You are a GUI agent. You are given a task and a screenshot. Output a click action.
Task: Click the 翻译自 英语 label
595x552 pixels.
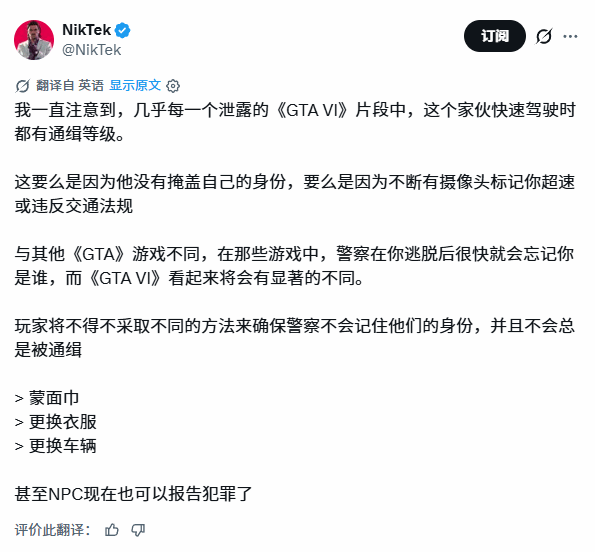pyautogui.click(x=70, y=85)
